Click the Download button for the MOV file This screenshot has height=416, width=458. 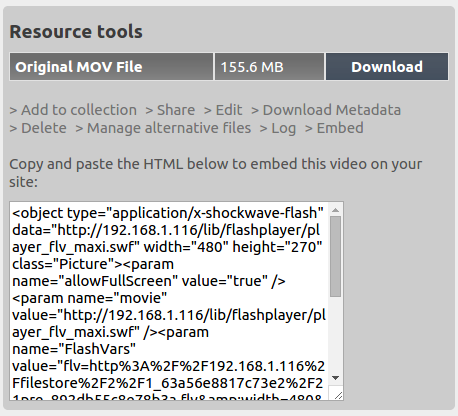[x=387, y=67]
